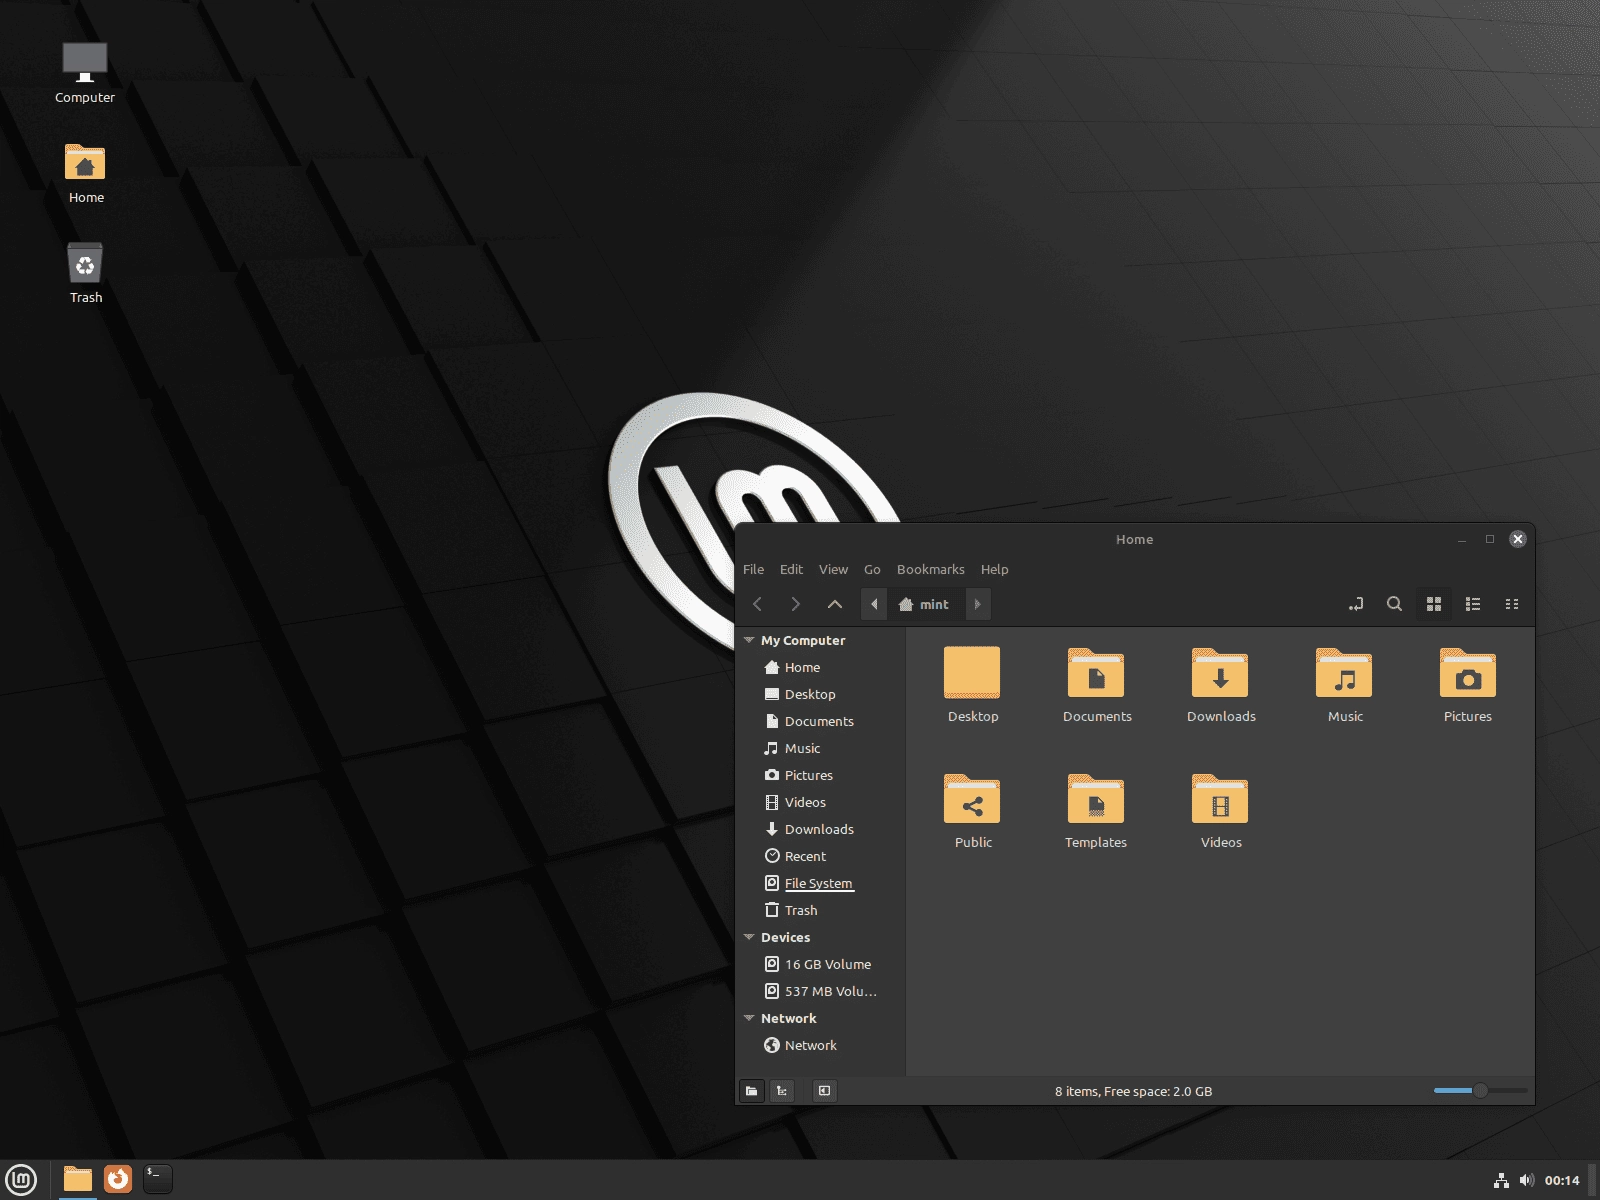Select the Home desktop icon
Viewport: 1600px width, 1200px height.
85,174
